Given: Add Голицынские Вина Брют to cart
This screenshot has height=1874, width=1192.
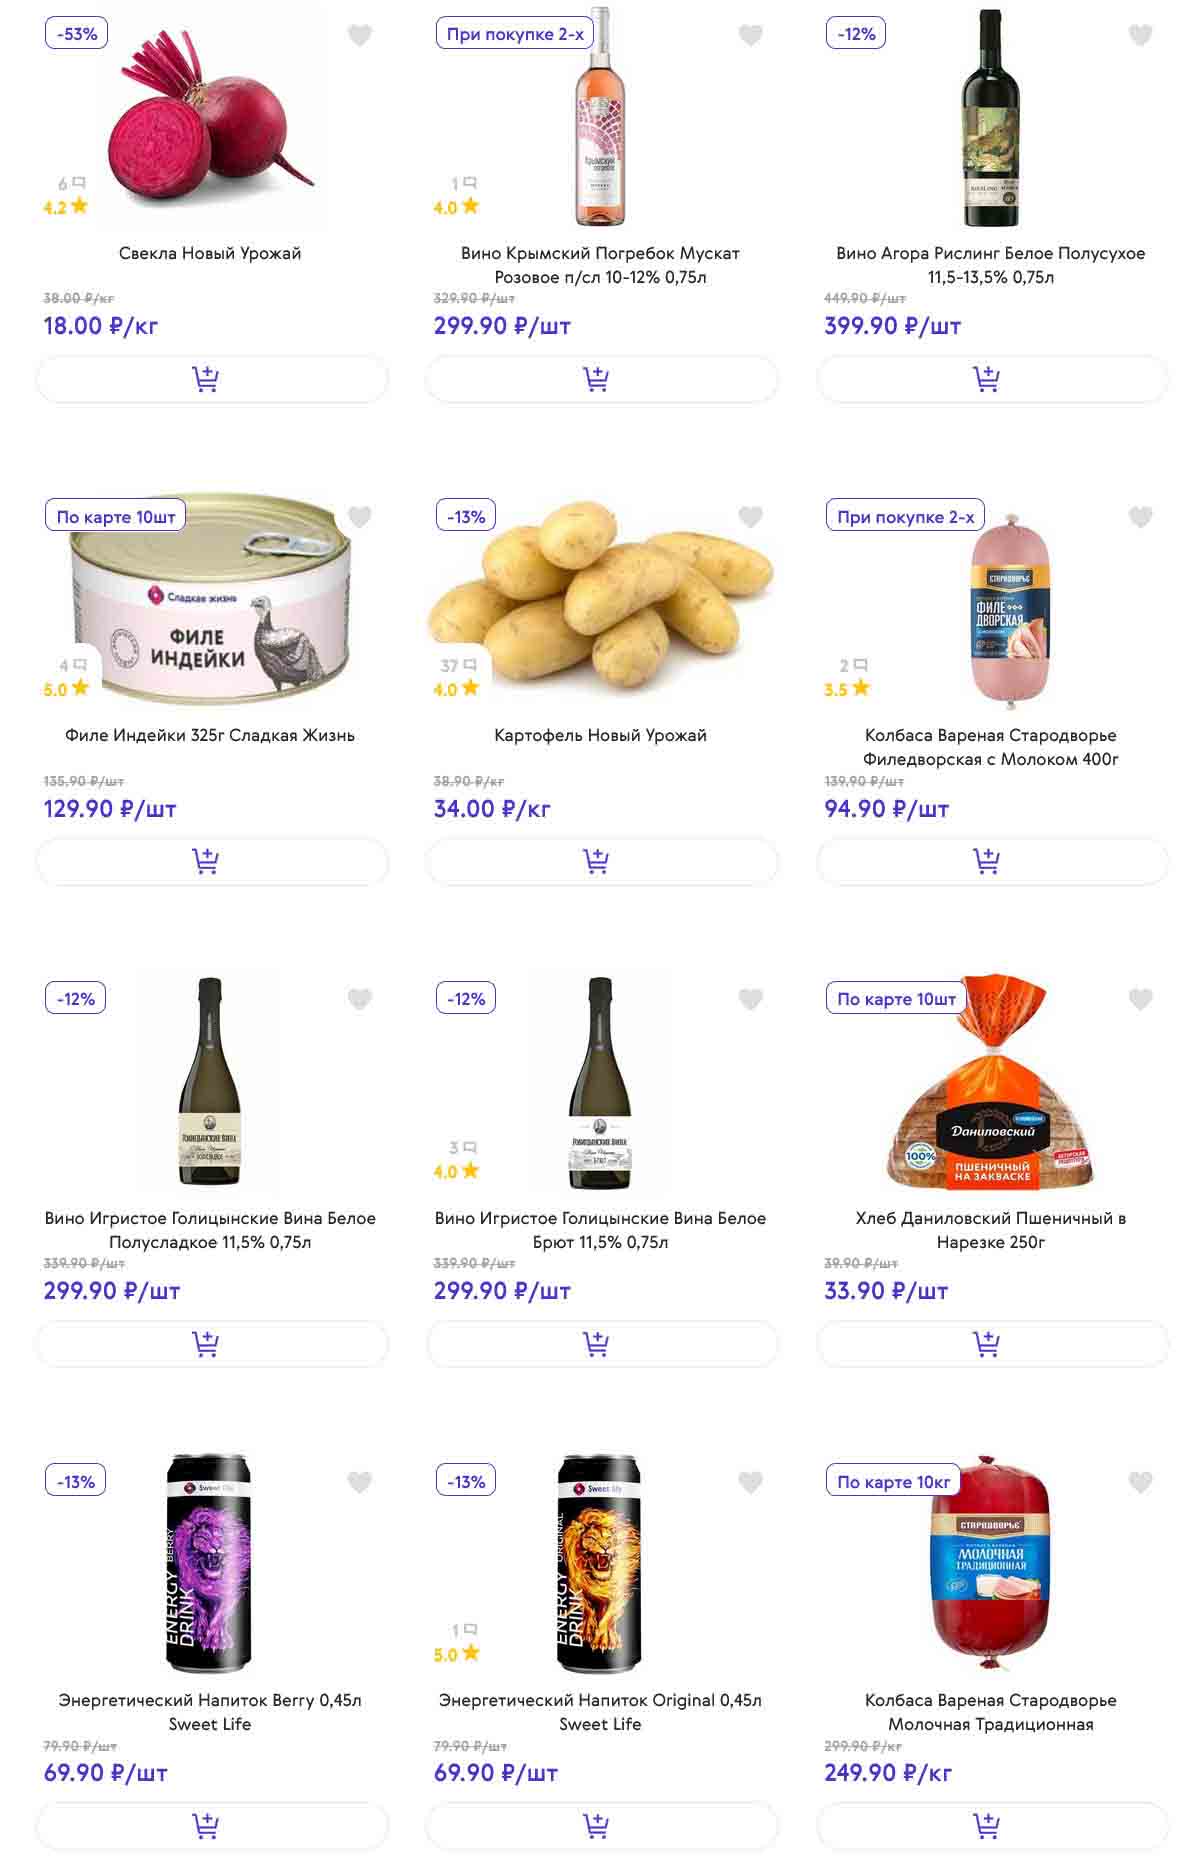Looking at the screenshot, I should [601, 1343].
